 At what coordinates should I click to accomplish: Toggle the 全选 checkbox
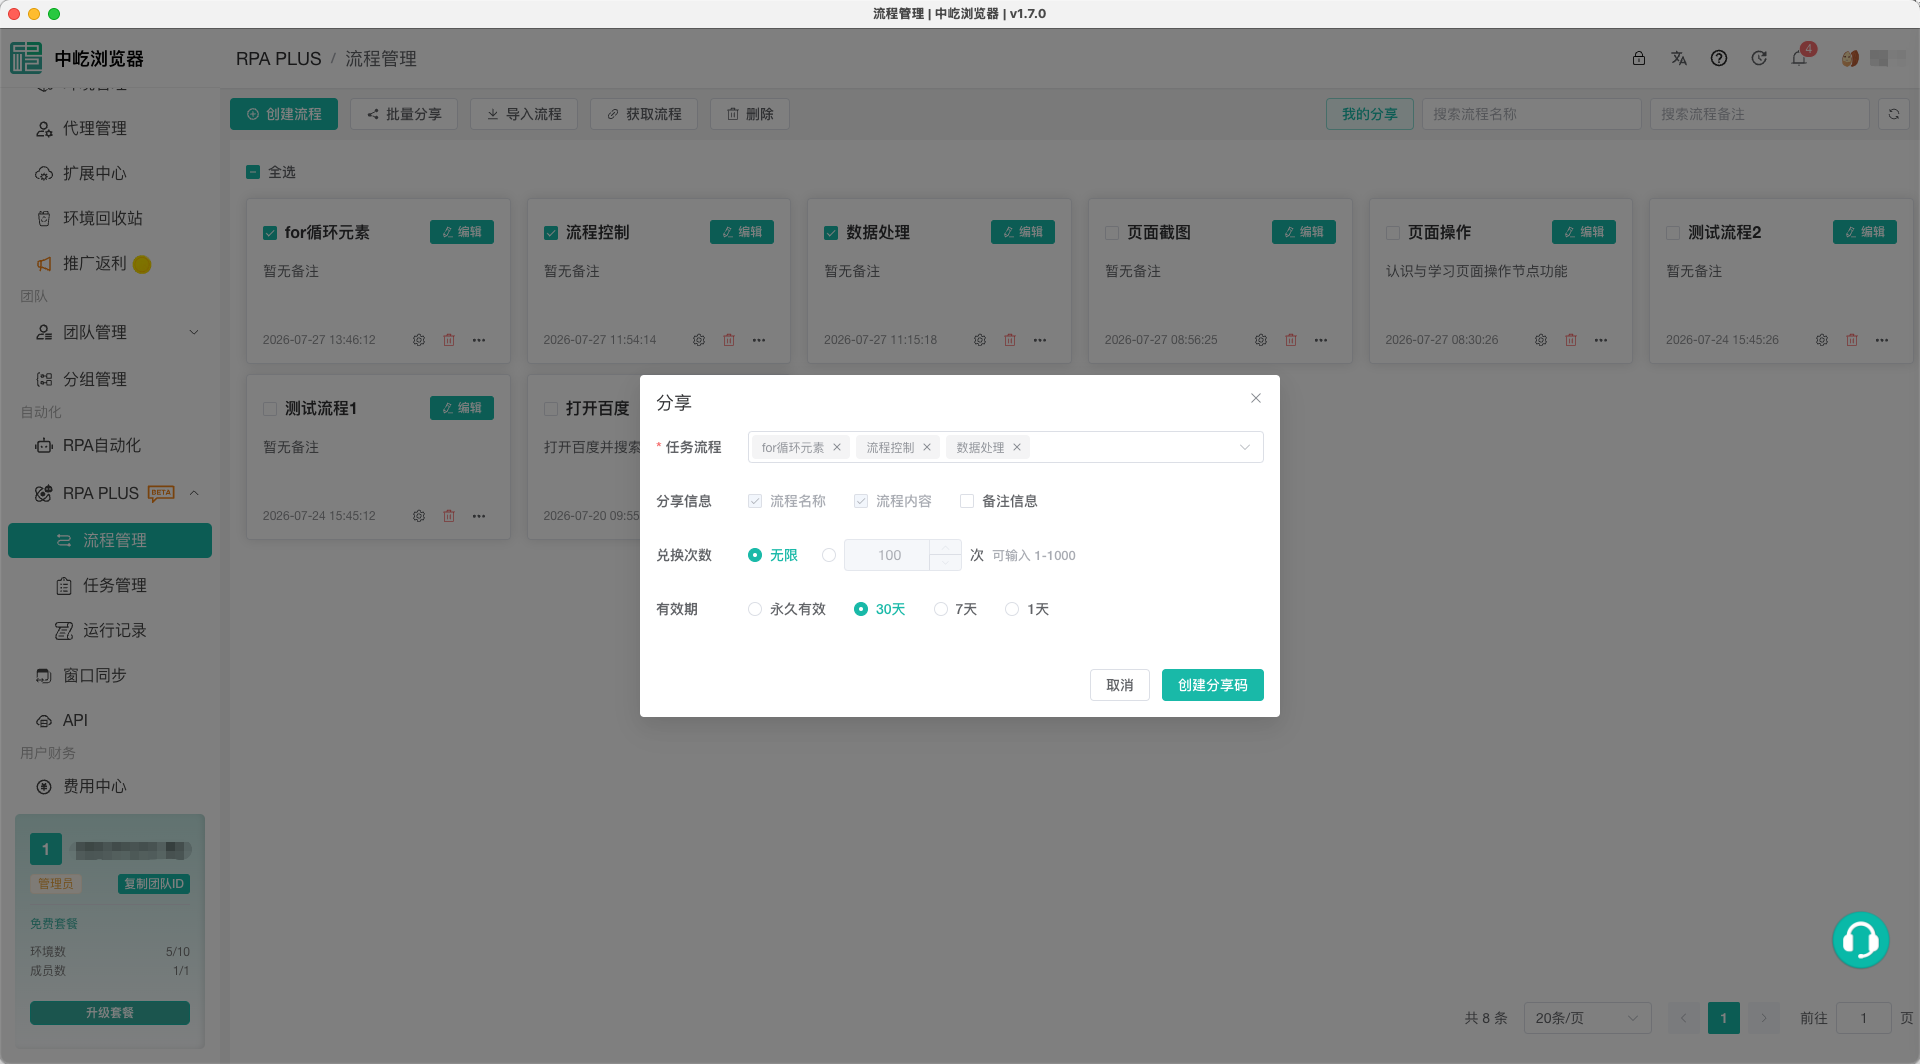[x=253, y=172]
